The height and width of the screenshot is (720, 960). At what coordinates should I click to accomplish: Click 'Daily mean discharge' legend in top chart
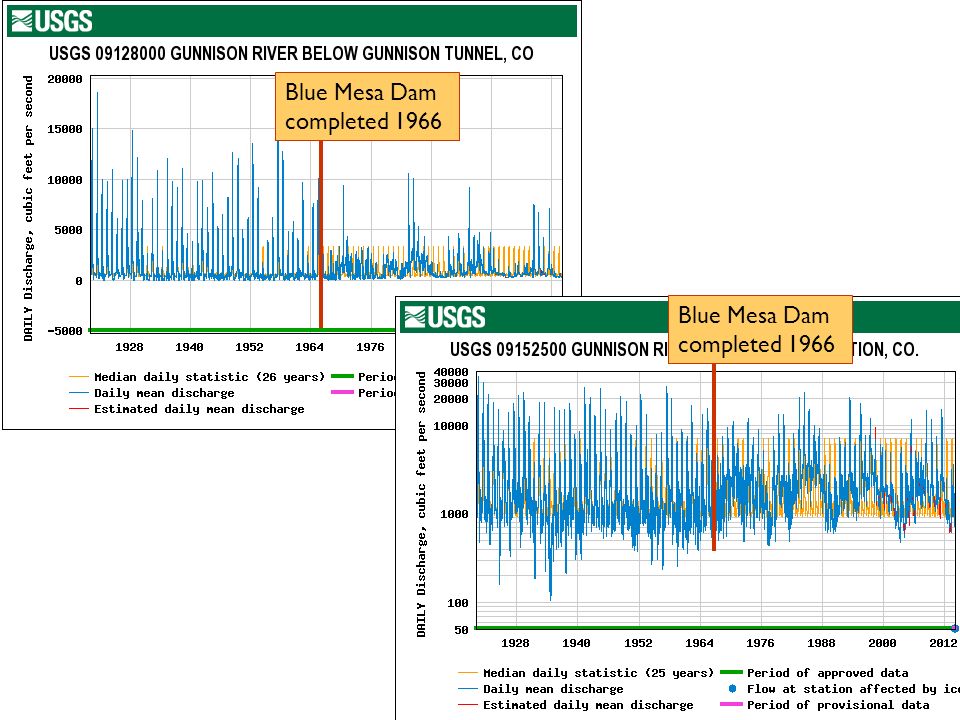click(x=151, y=392)
